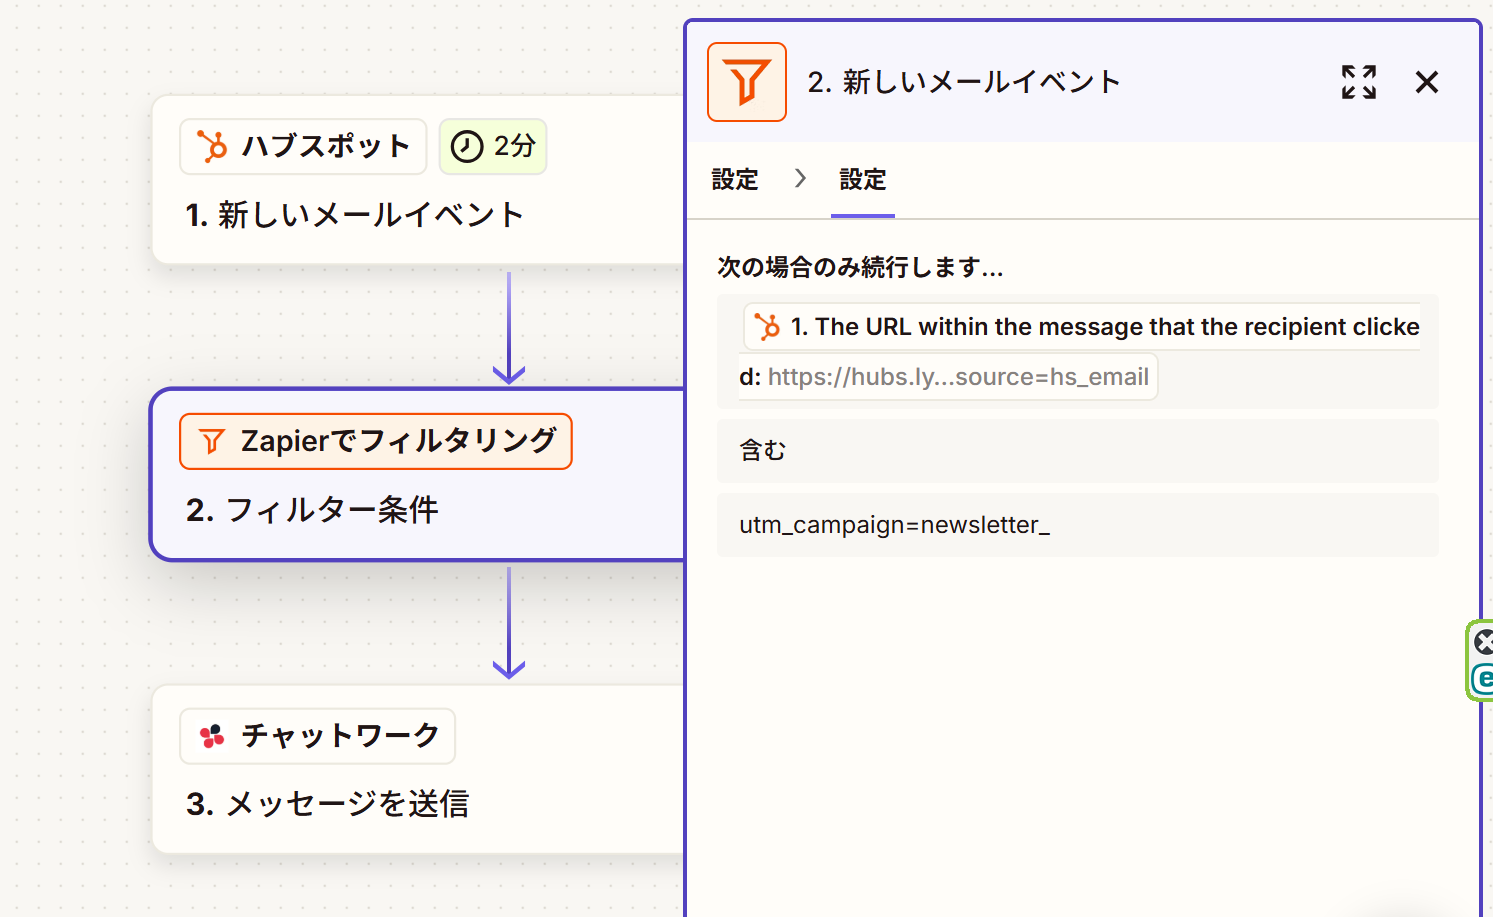
Task: Click the clock icon next to 2分
Action: [x=466, y=146]
